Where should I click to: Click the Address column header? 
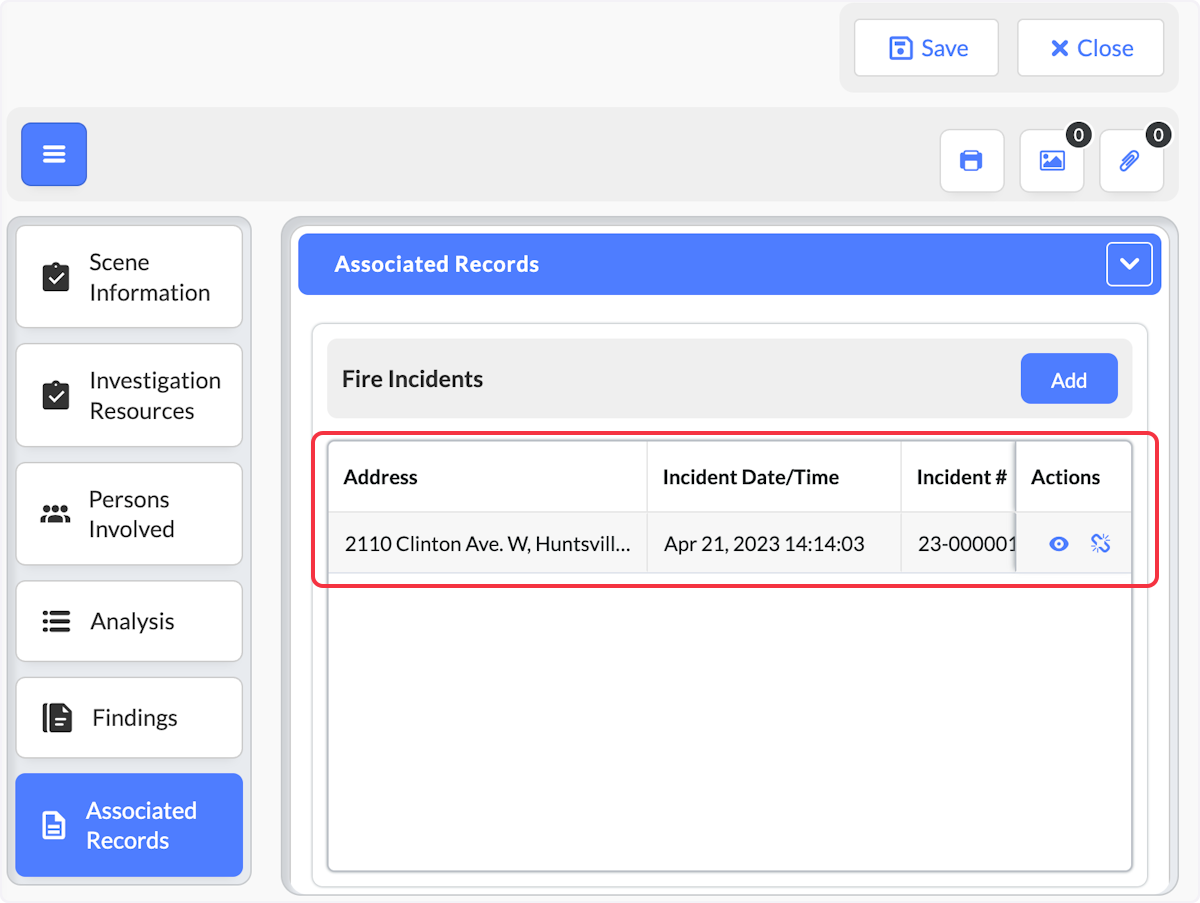(488, 477)
